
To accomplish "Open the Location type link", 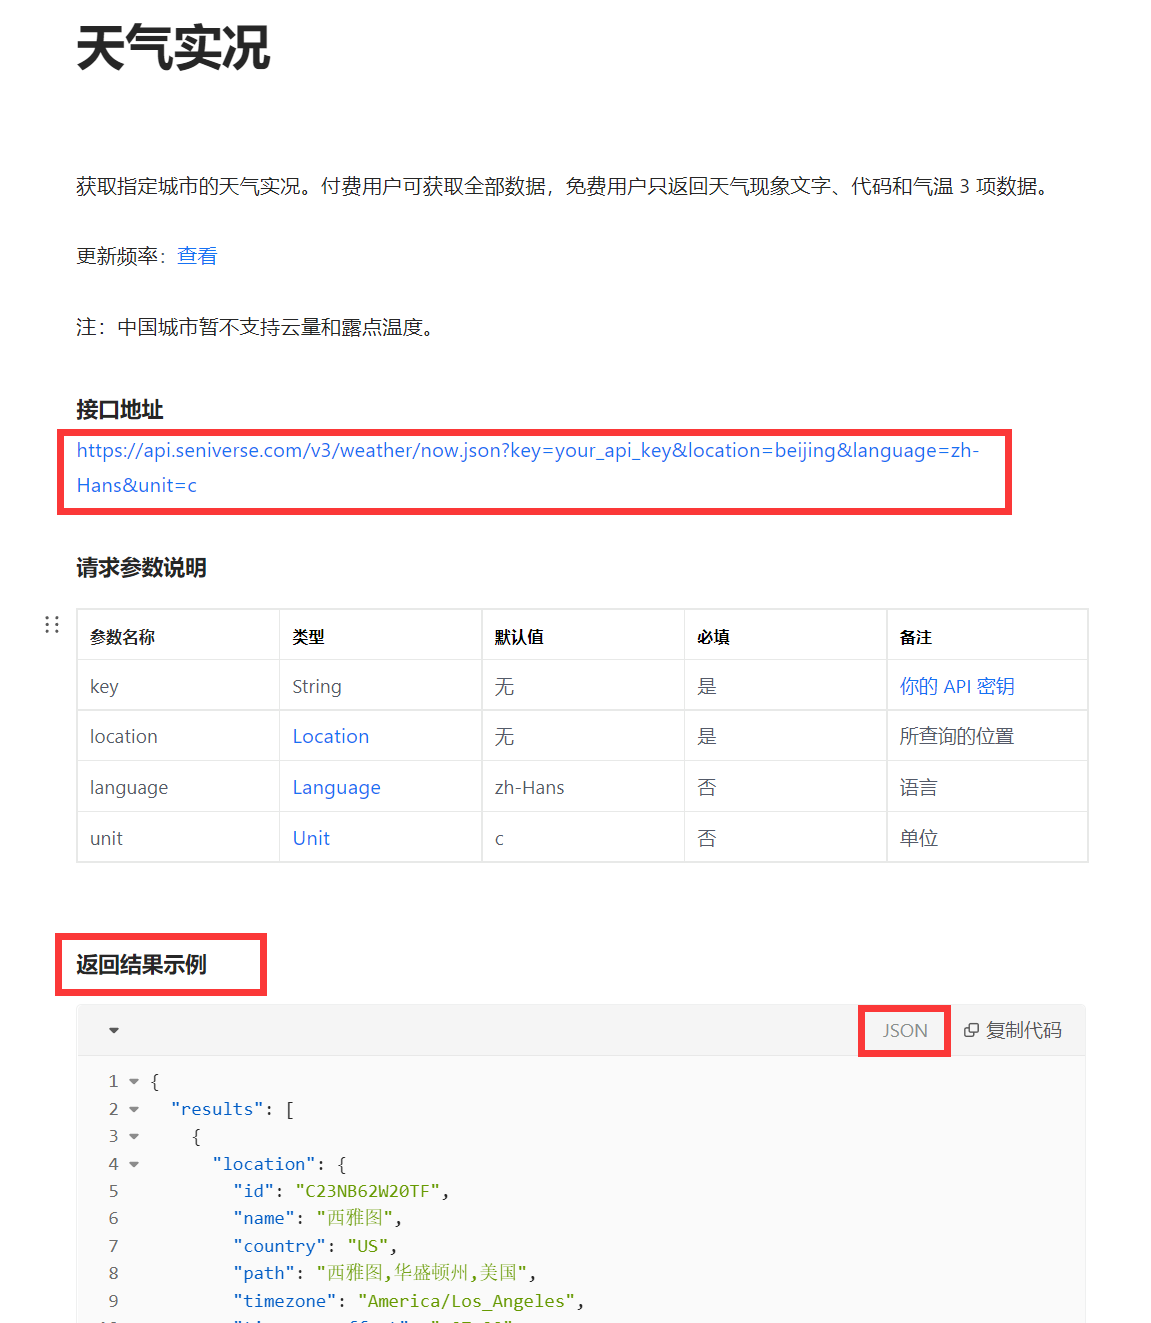I will pos(331,737).
